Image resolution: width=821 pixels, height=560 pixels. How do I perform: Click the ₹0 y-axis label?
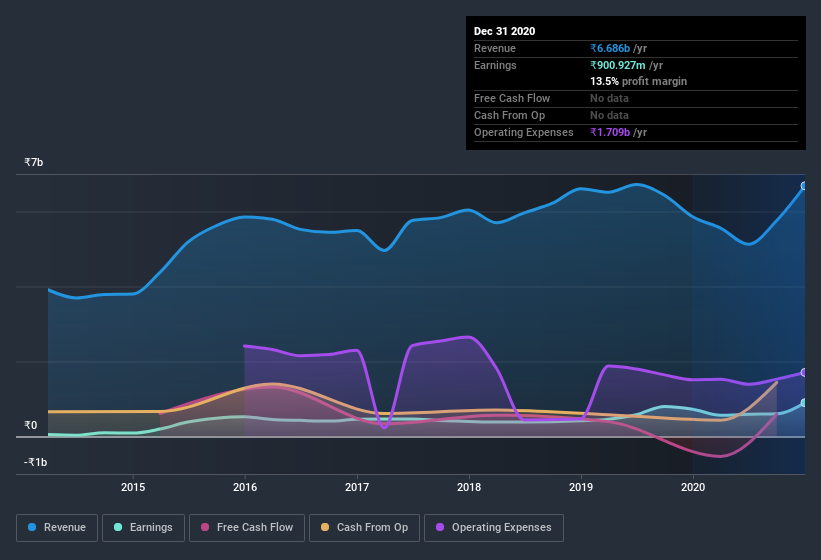point(31,425)
